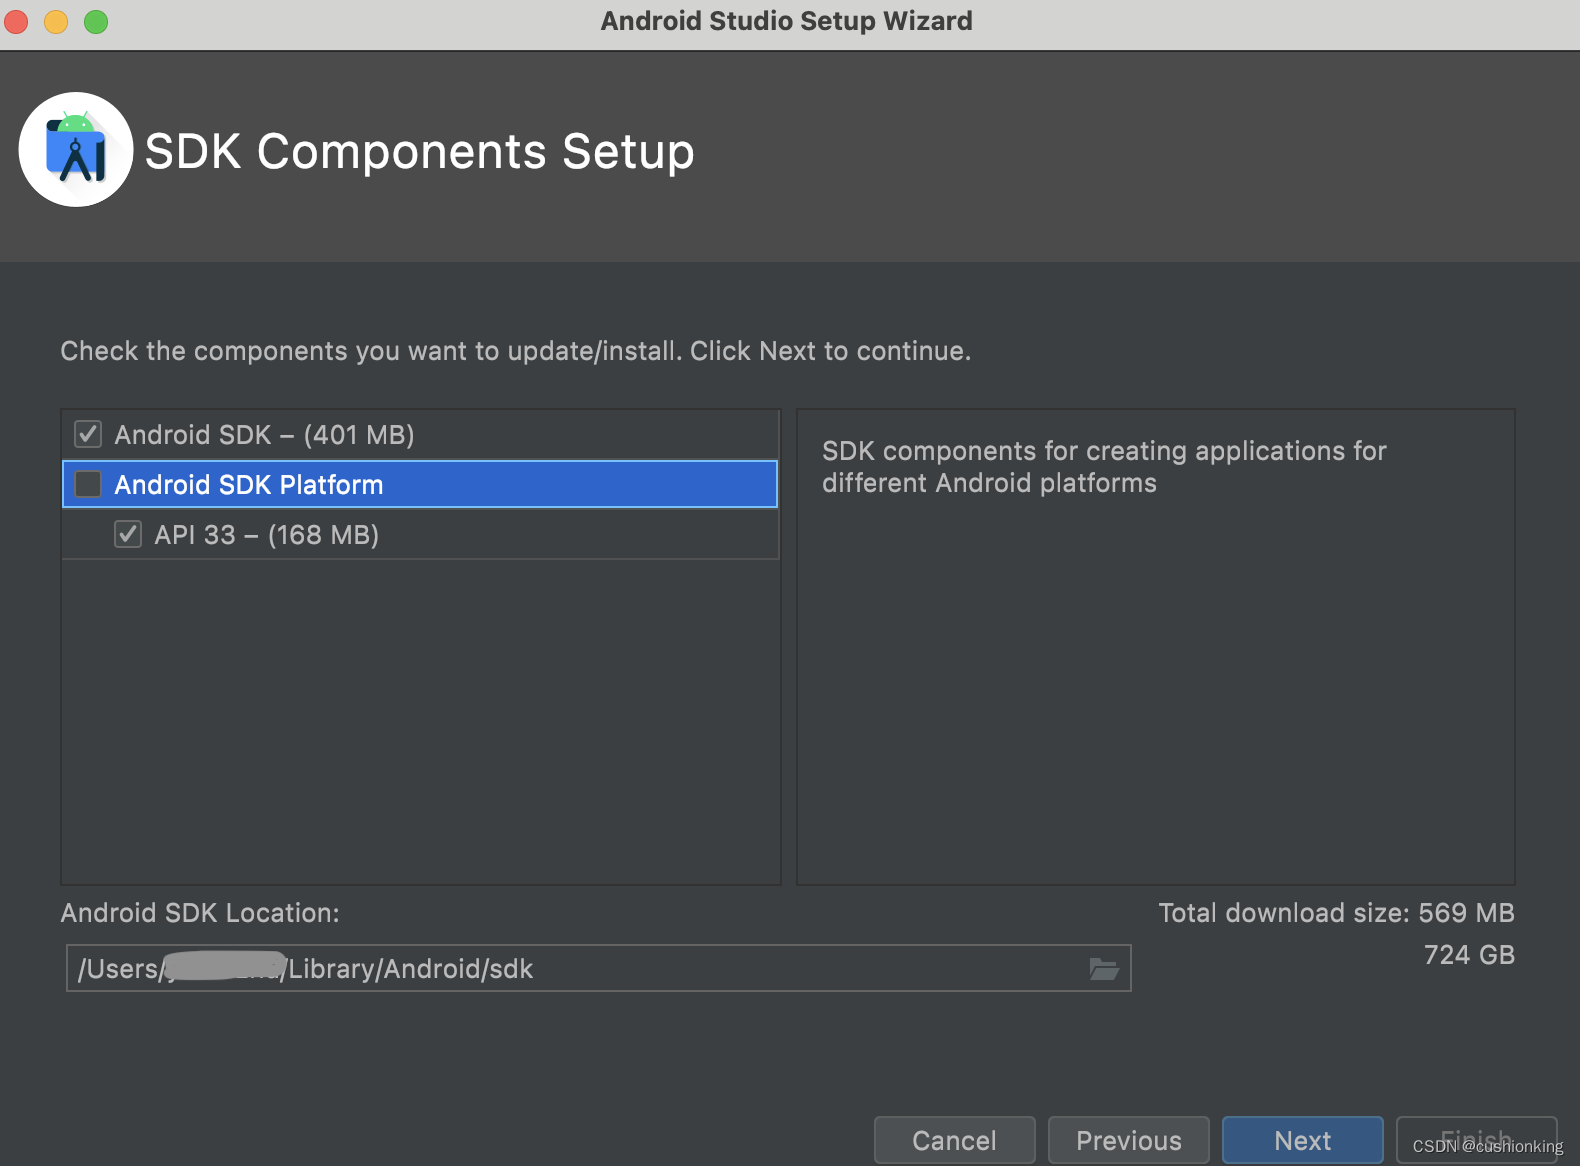The image size is (1580, 1166).
Task: Select the Android SDK – (401 MB) row label
Action: [x=264, y=435]
